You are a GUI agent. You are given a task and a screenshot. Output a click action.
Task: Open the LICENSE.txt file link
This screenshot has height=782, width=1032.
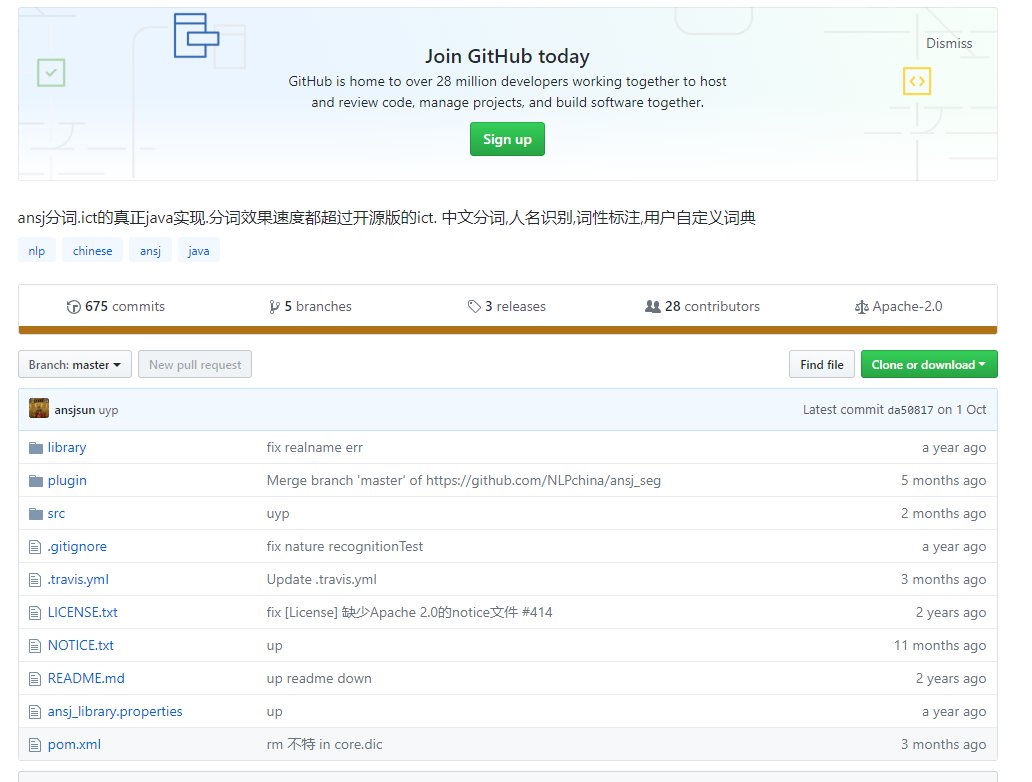82,612
